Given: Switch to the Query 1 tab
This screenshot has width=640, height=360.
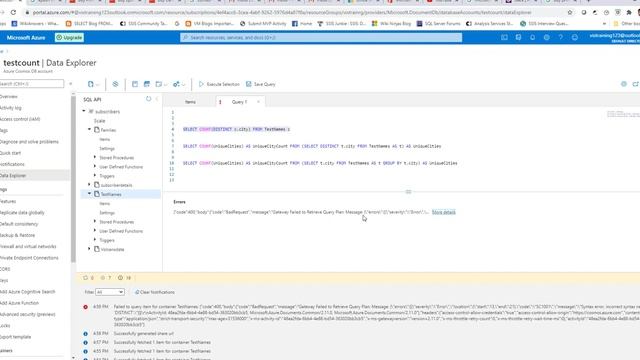Looking at the screenshot, I should click(x=239, y=102).
